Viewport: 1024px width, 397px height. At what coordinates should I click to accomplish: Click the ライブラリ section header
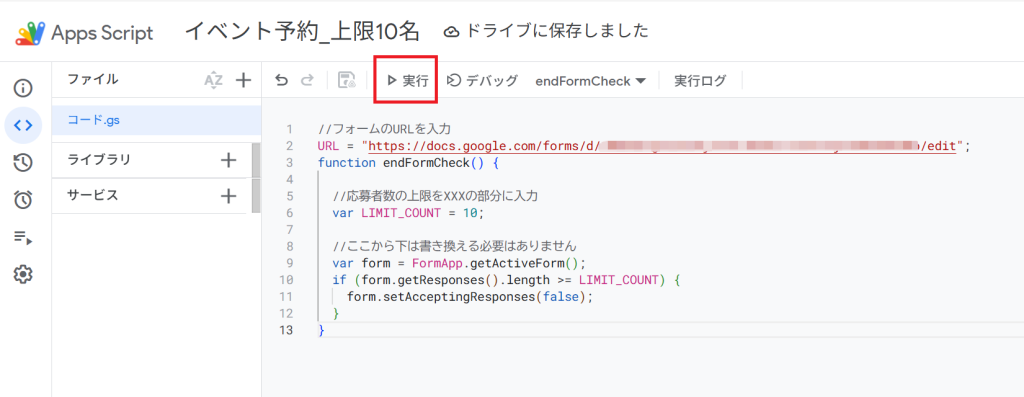click(99, 160)
